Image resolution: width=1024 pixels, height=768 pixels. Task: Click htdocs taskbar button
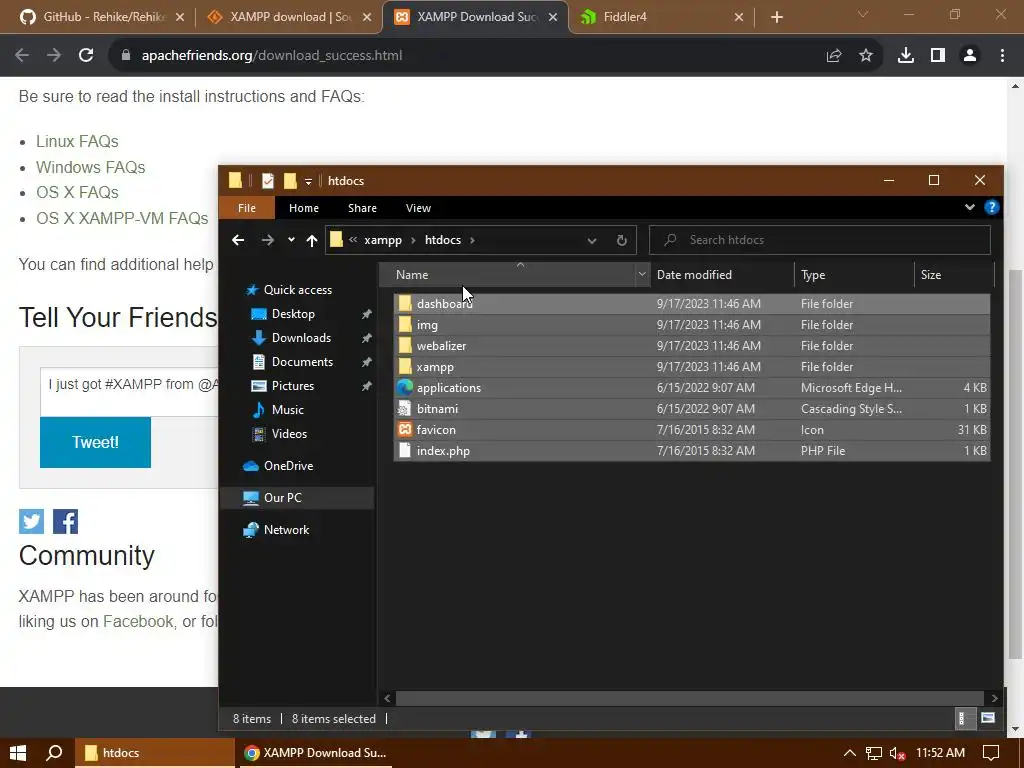pyautogui.click(x=154, y=753)
